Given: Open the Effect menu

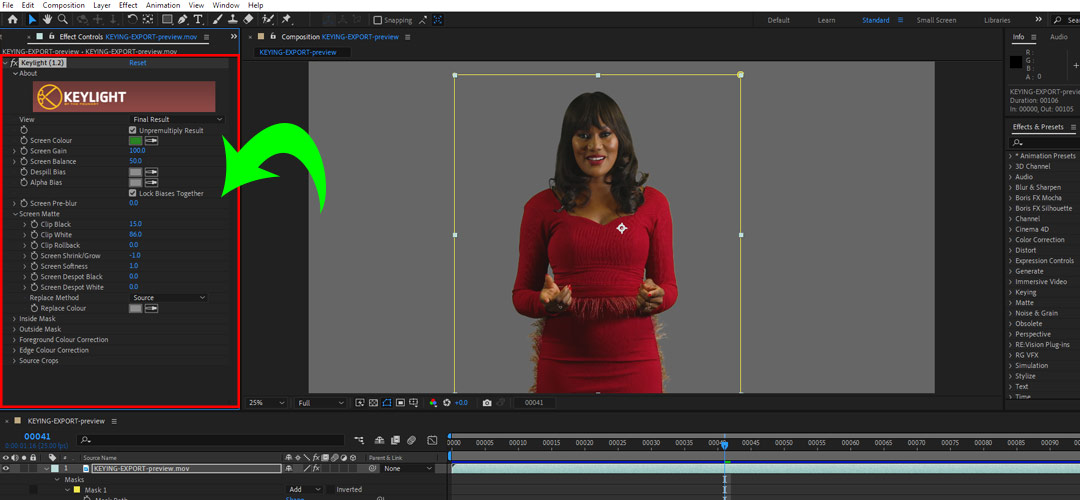Looking at the screenshot, I should (128, 5).
